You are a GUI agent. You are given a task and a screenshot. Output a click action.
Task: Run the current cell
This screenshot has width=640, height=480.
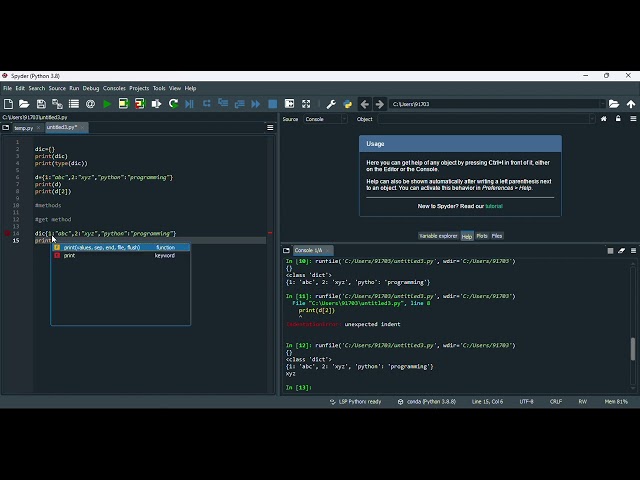tap(123, 104)
